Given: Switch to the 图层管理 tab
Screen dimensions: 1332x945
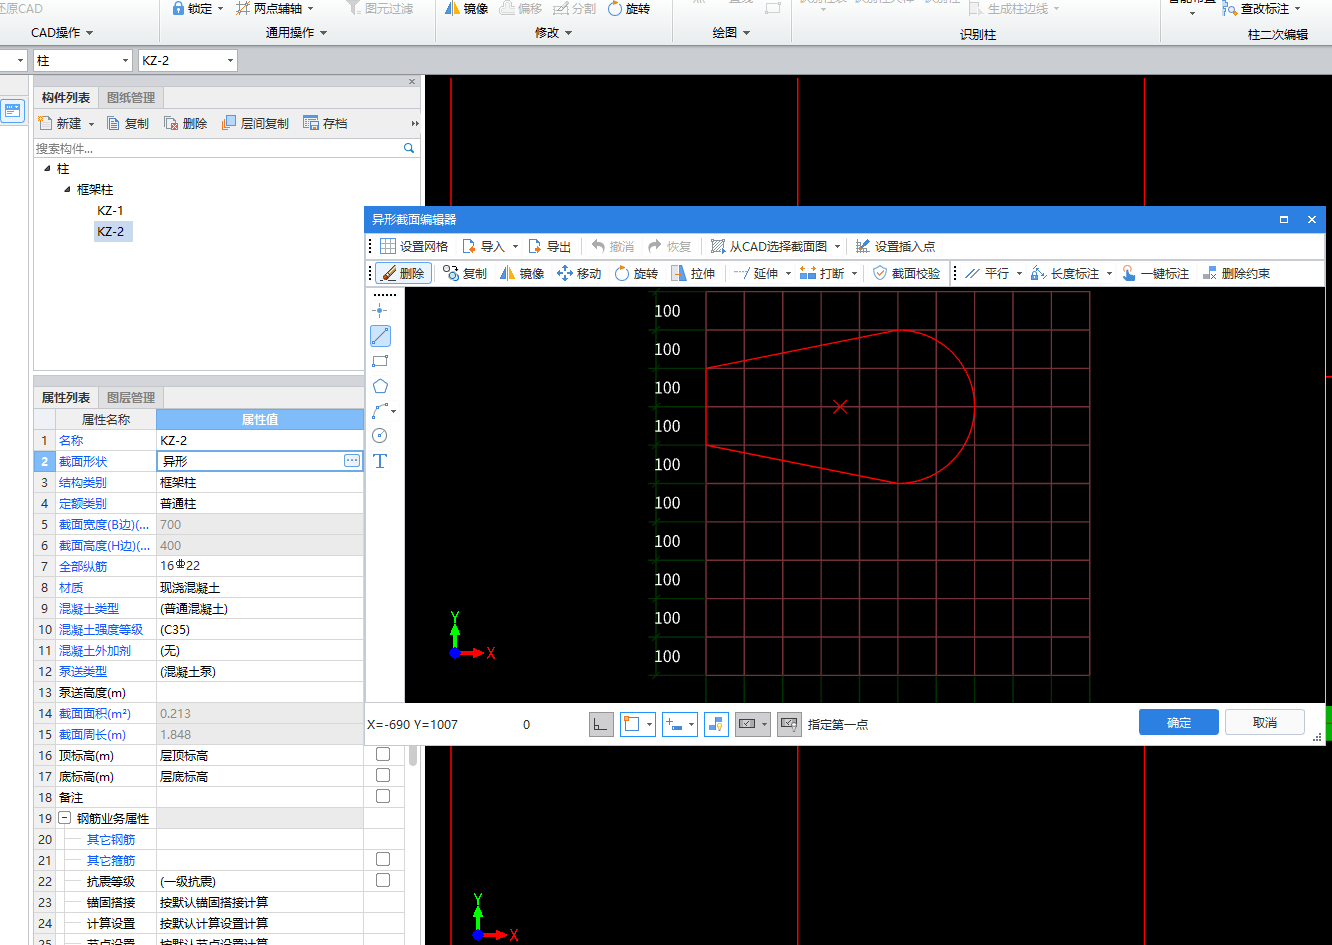Looking at the screenshot, I should (x=131, y=397).
